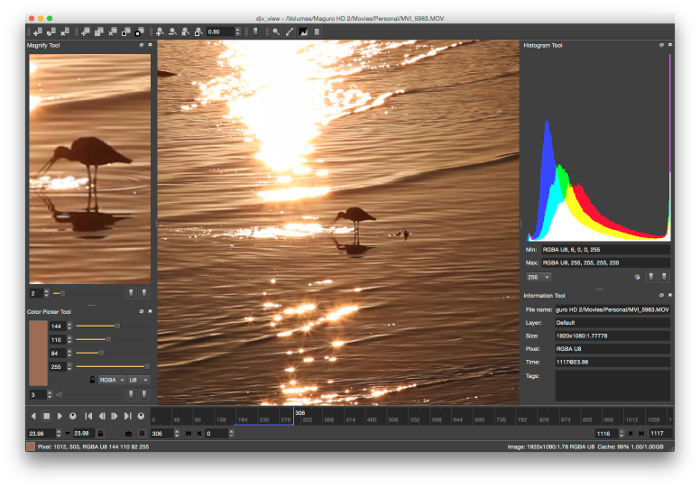Click the new window icon in toolbar
Image resolution: width=700 pixels, height=489 pixels.
(86, 32)
